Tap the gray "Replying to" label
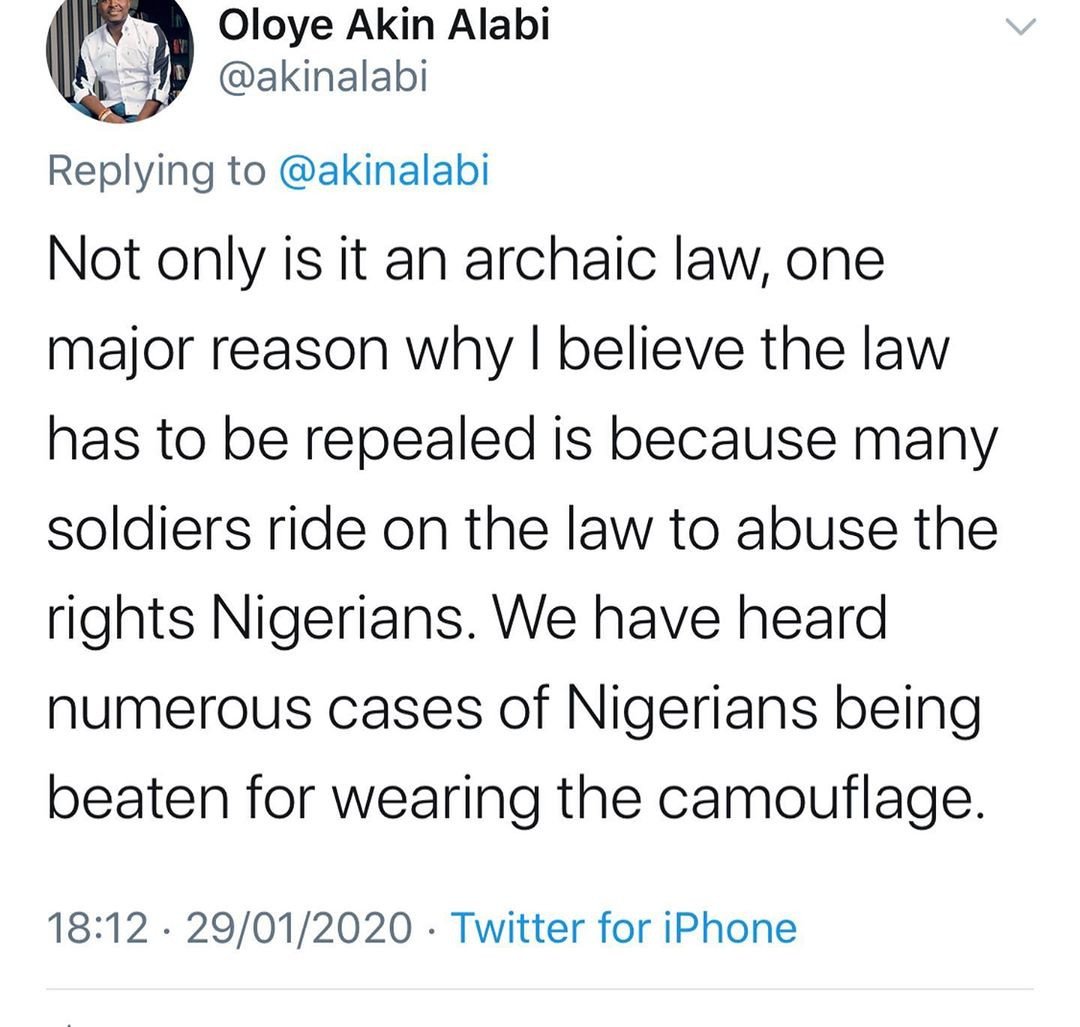The height and width of the screenshot is (1027, 1080). click(x=156, y=172)
